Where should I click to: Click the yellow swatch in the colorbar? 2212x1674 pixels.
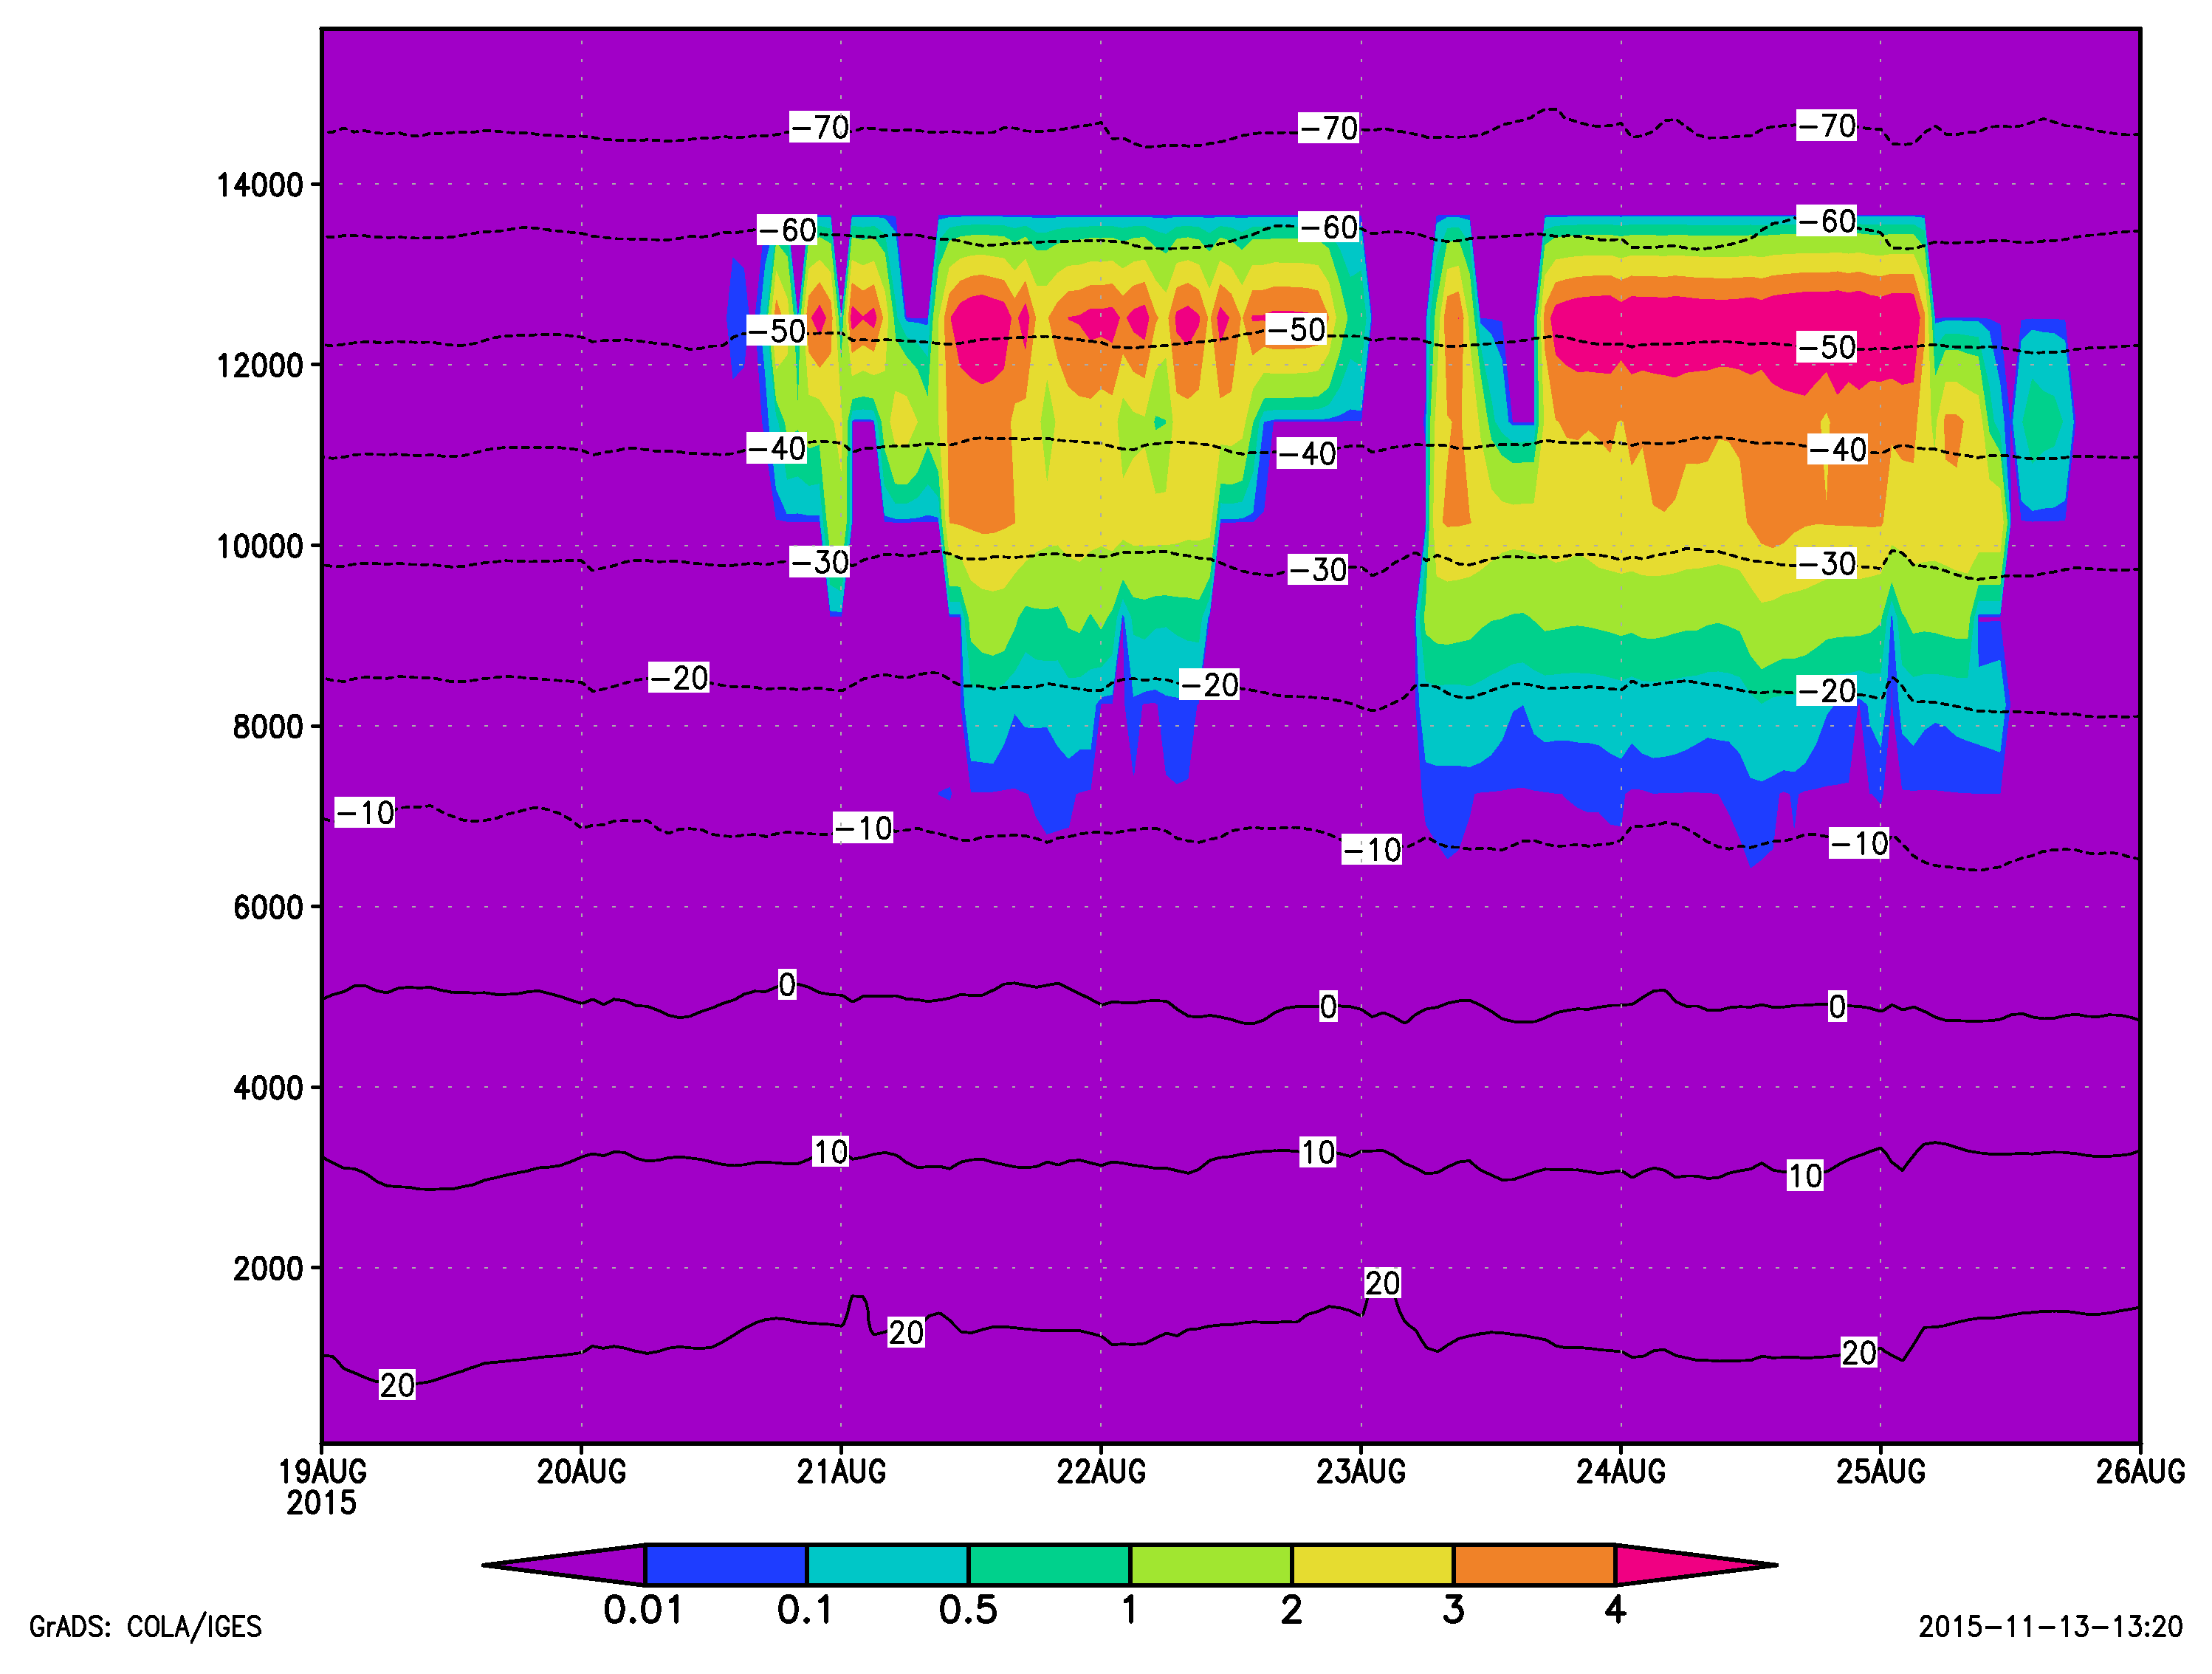click(1372, 1565)
